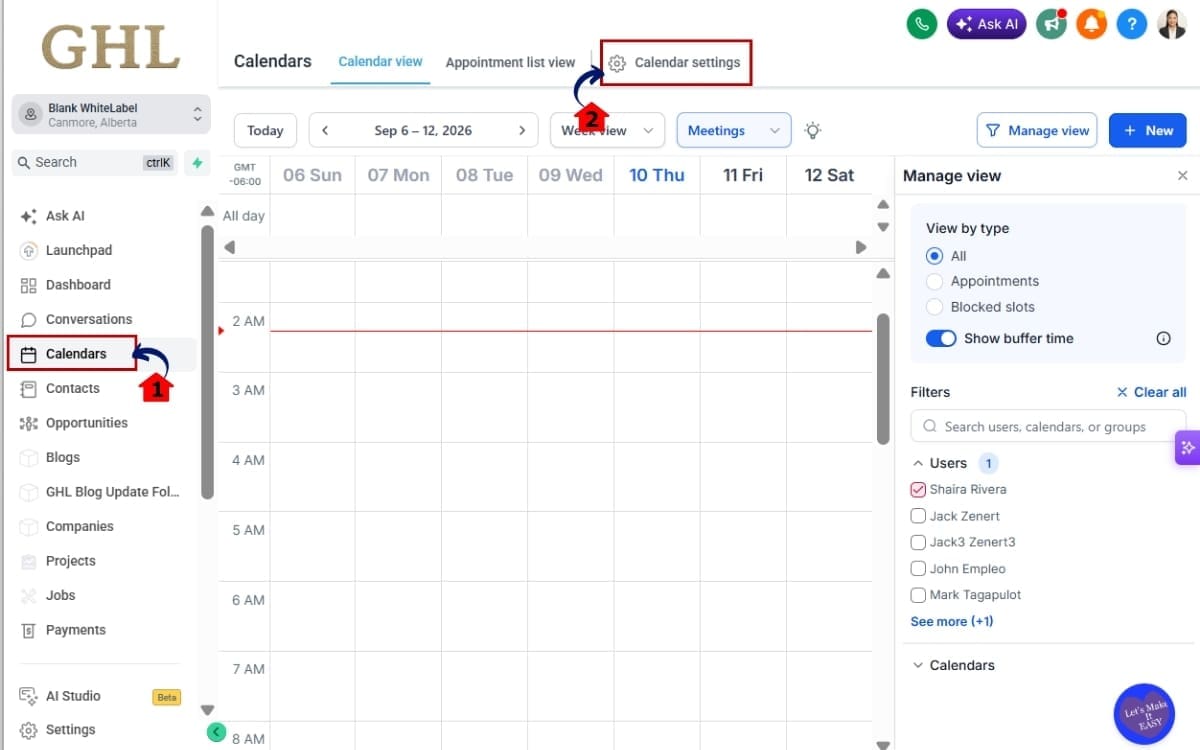Click See more (+1) users link

pos(952,621)
